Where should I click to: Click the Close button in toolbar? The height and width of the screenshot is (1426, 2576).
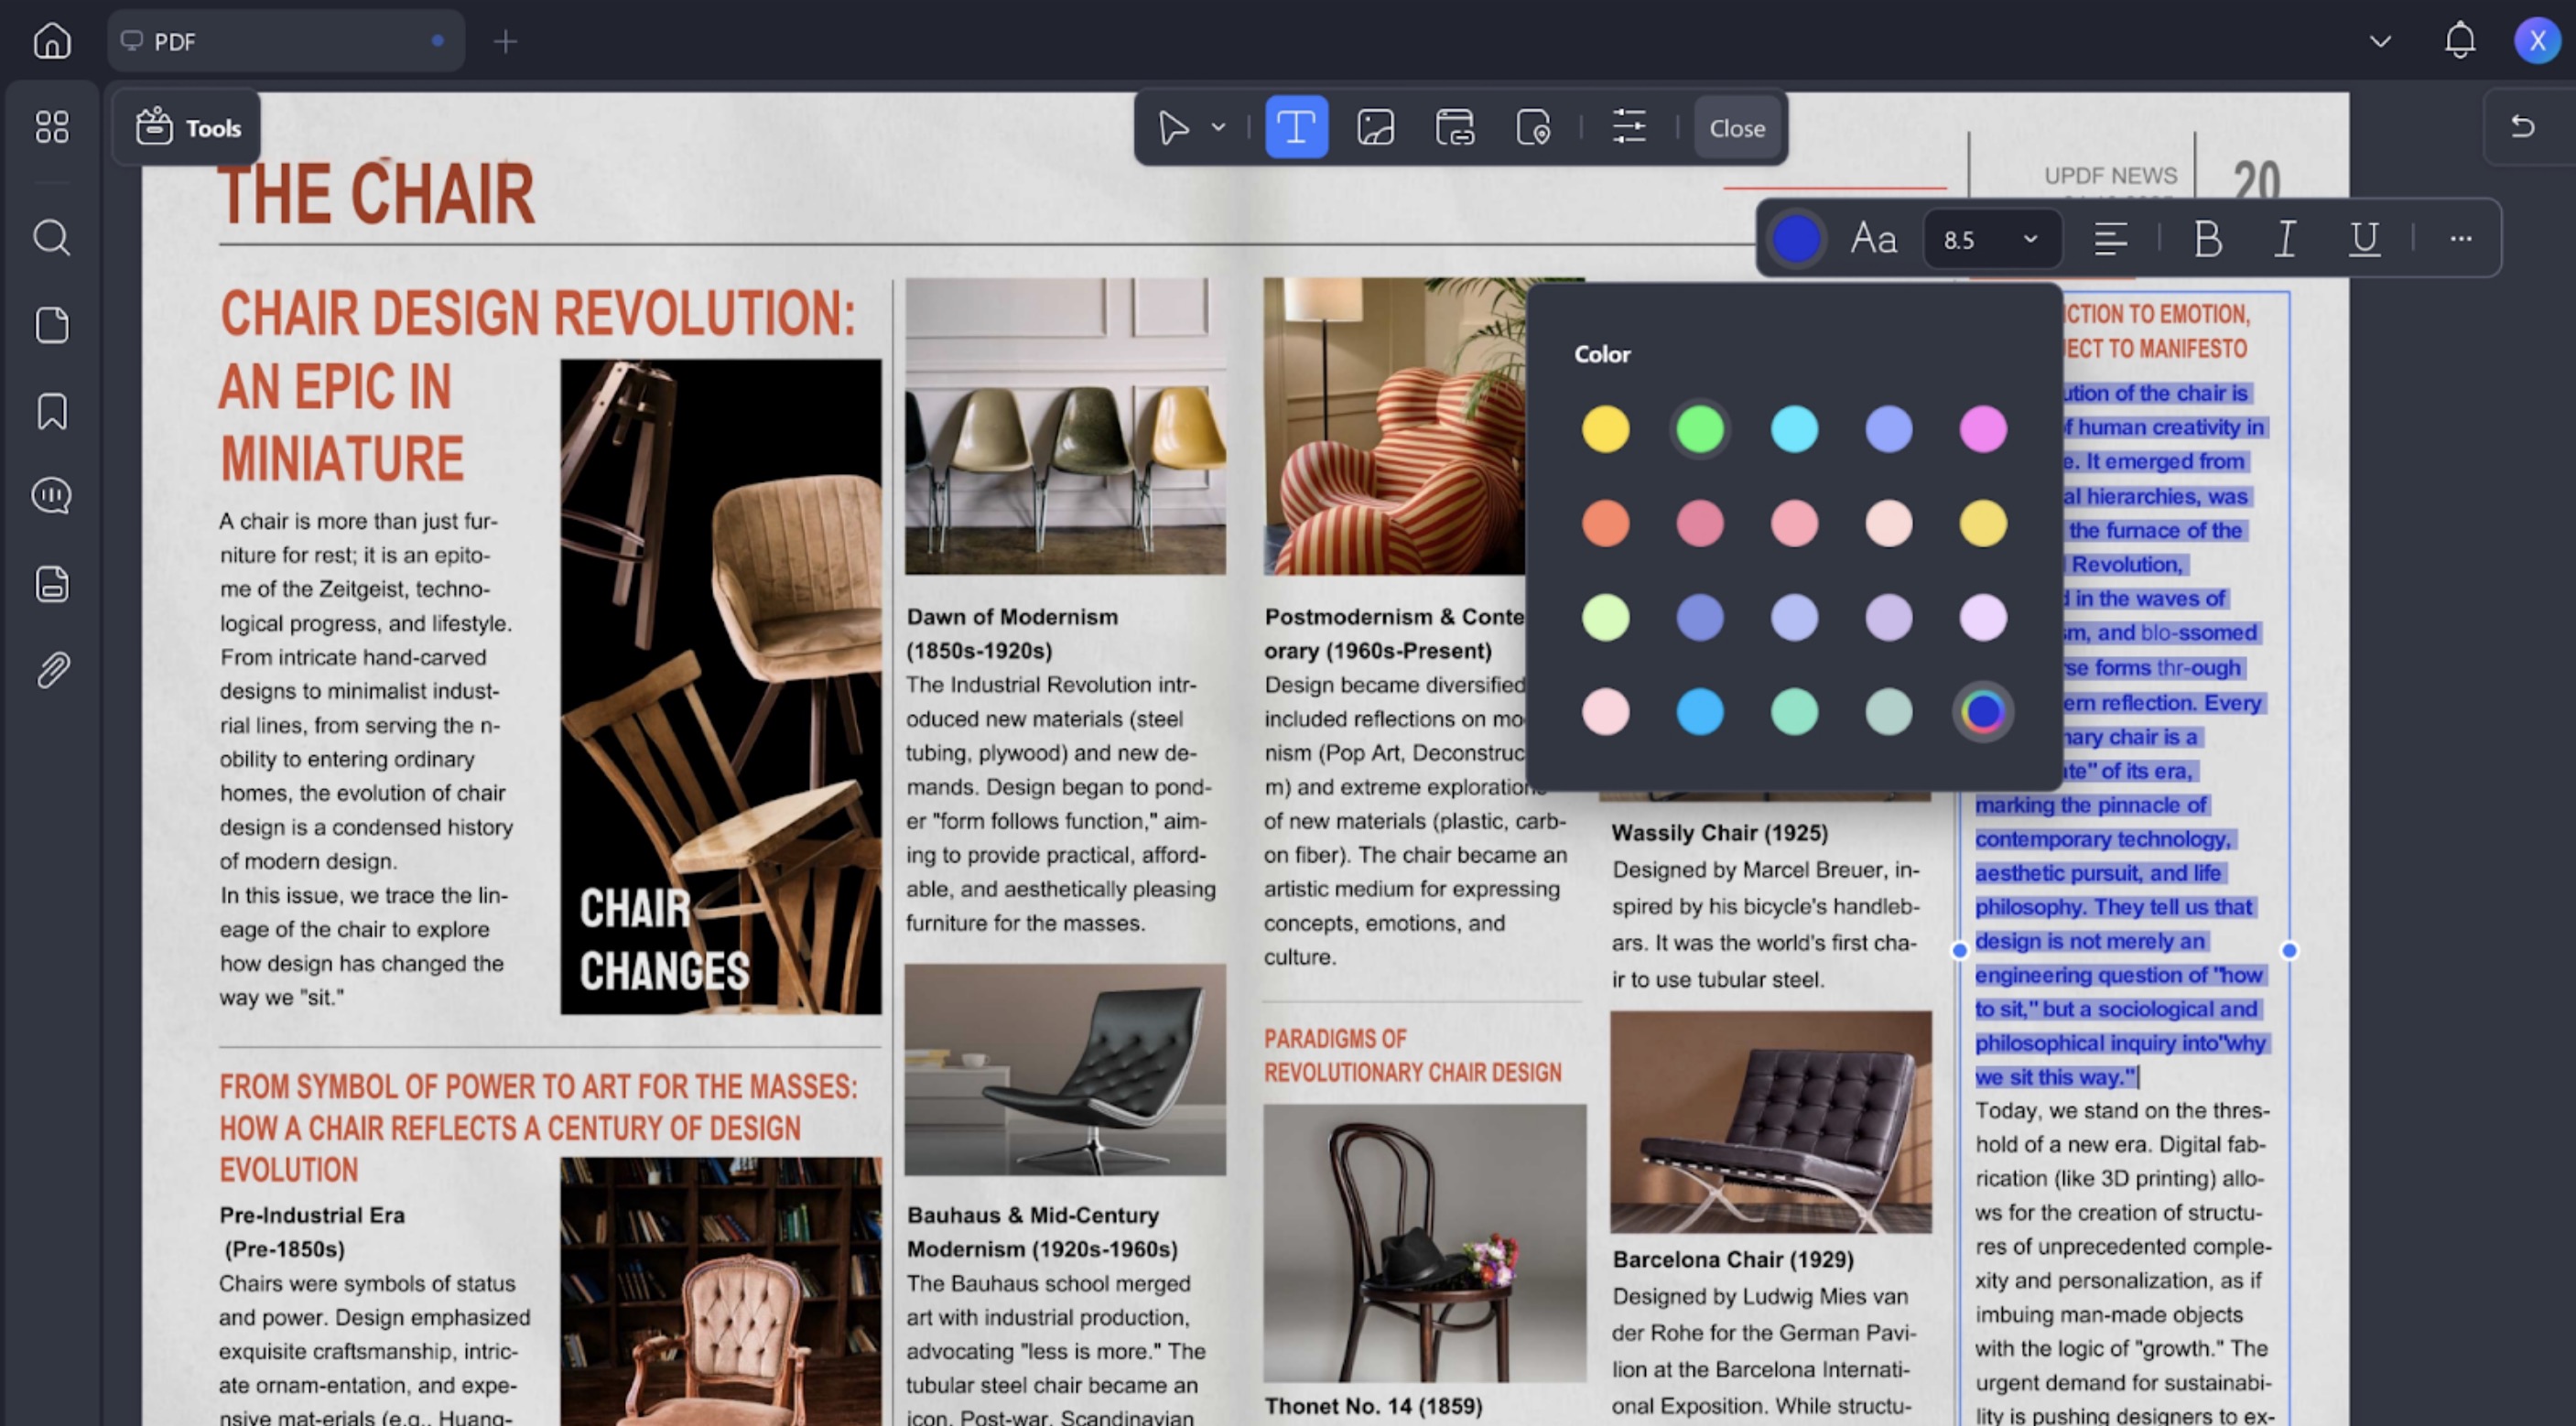(x=1737, y=128)
